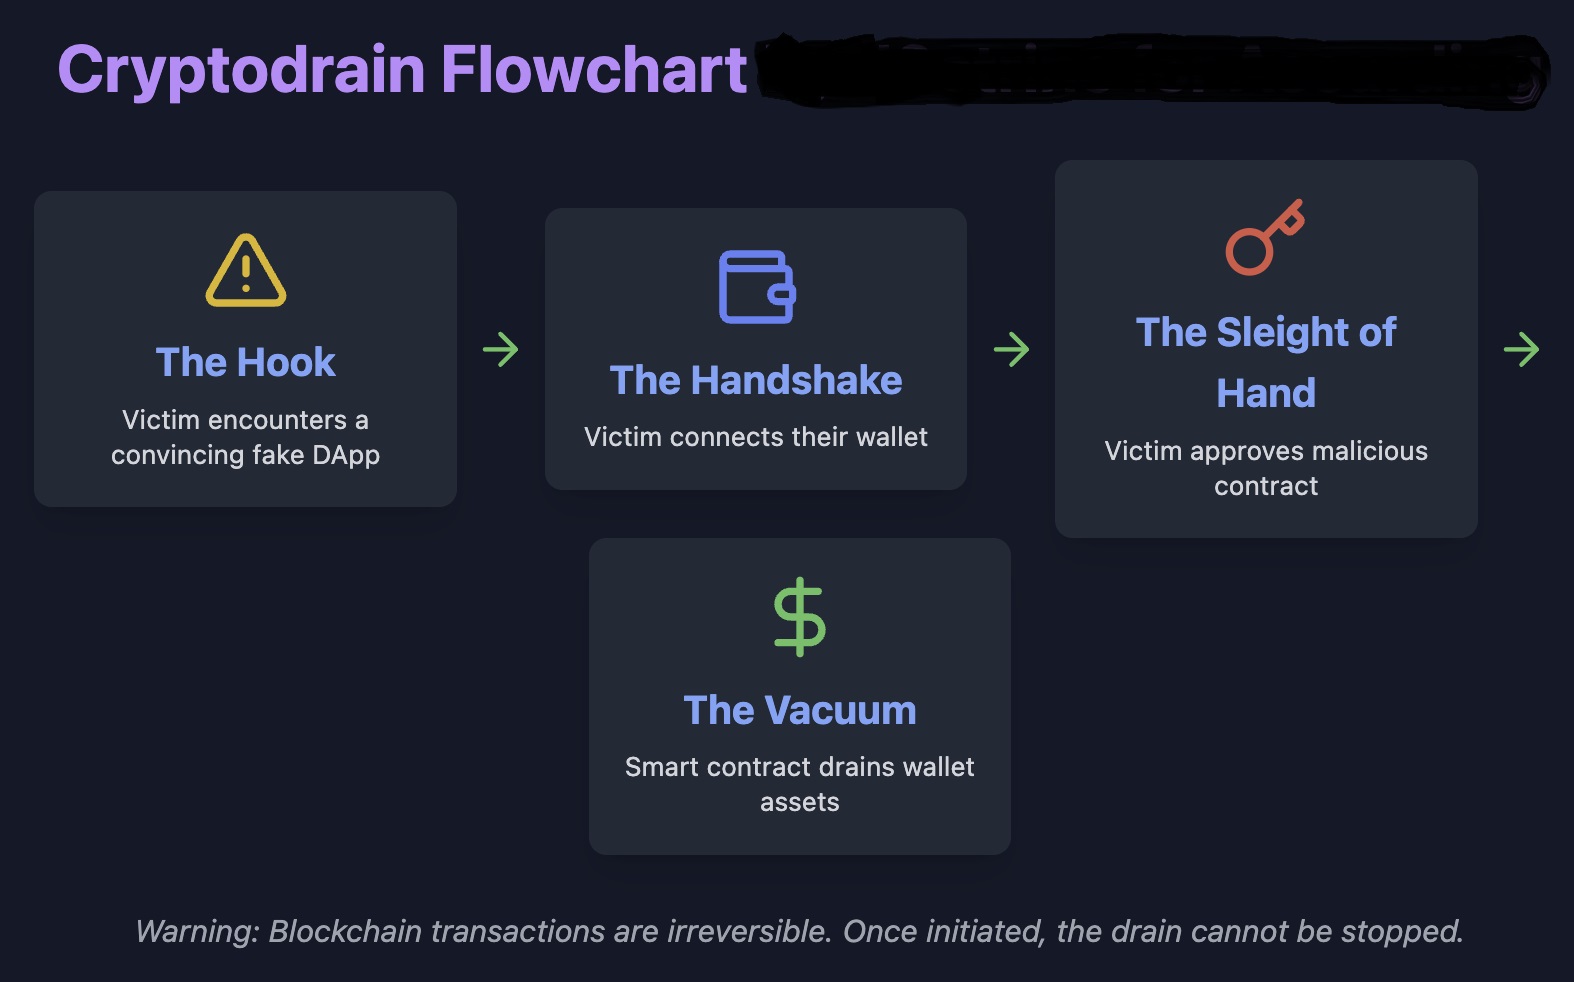Click the arrow between Handshake and Sleight of Hand
The width and height of the screenshot is (1574, 982).
[1011, 349]
